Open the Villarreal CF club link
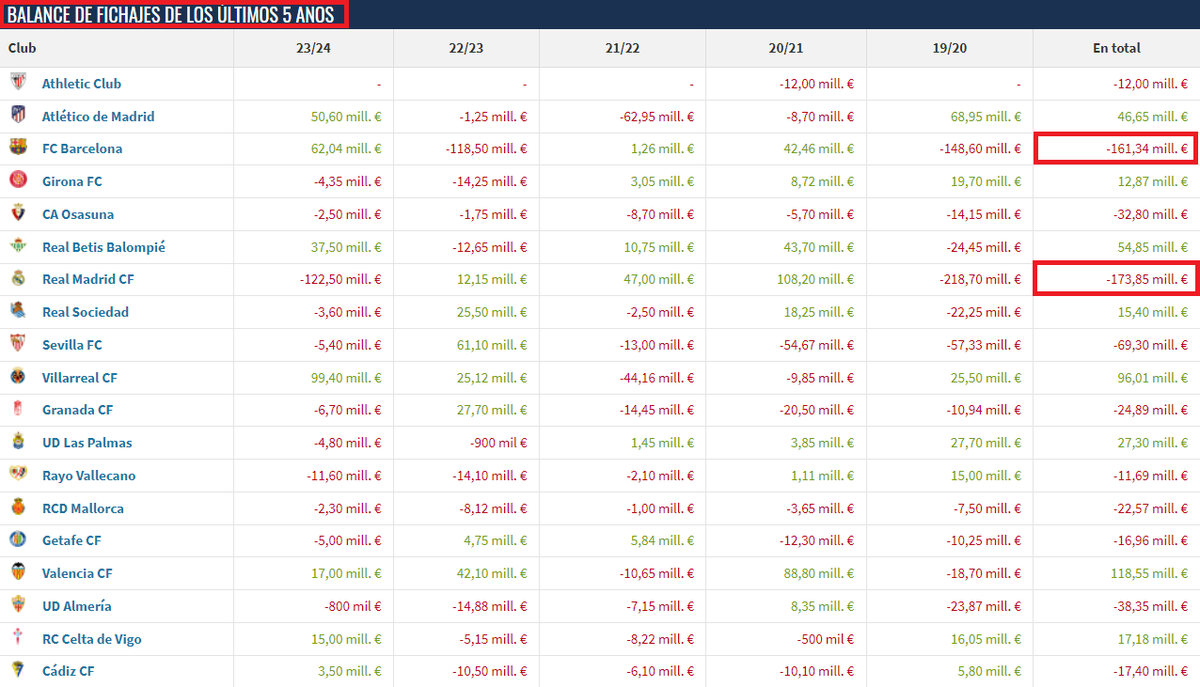Viewport: 1200px width, 687px height. 79,378
